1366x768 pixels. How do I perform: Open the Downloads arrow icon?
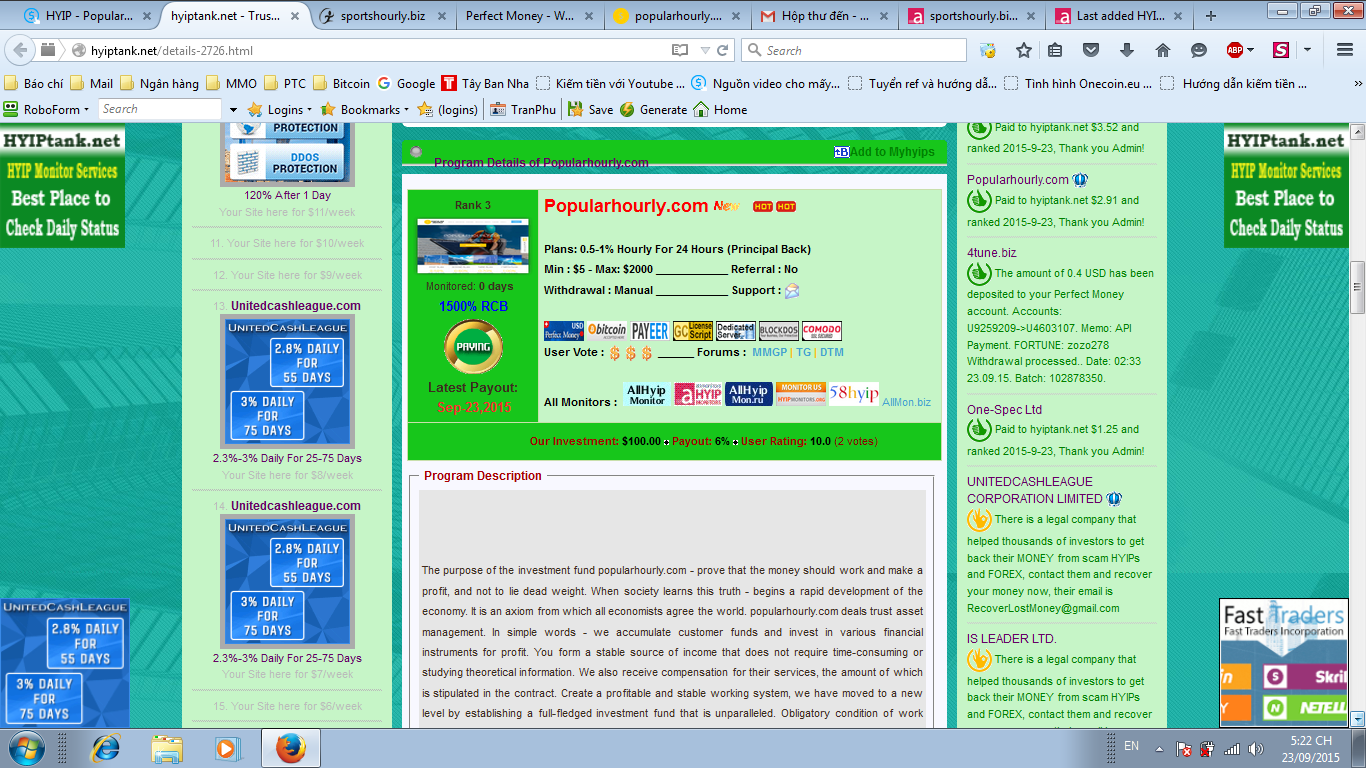1127,50
